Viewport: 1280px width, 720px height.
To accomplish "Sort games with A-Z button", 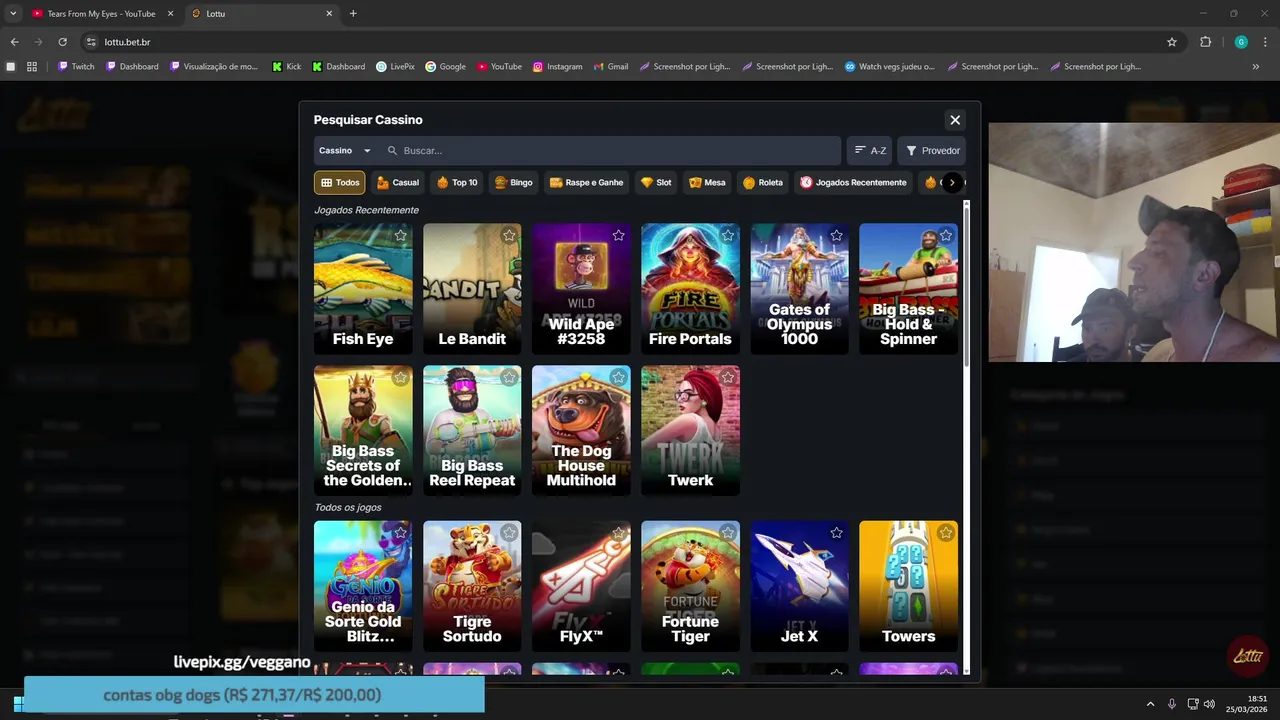I will [x=869, y=151].
